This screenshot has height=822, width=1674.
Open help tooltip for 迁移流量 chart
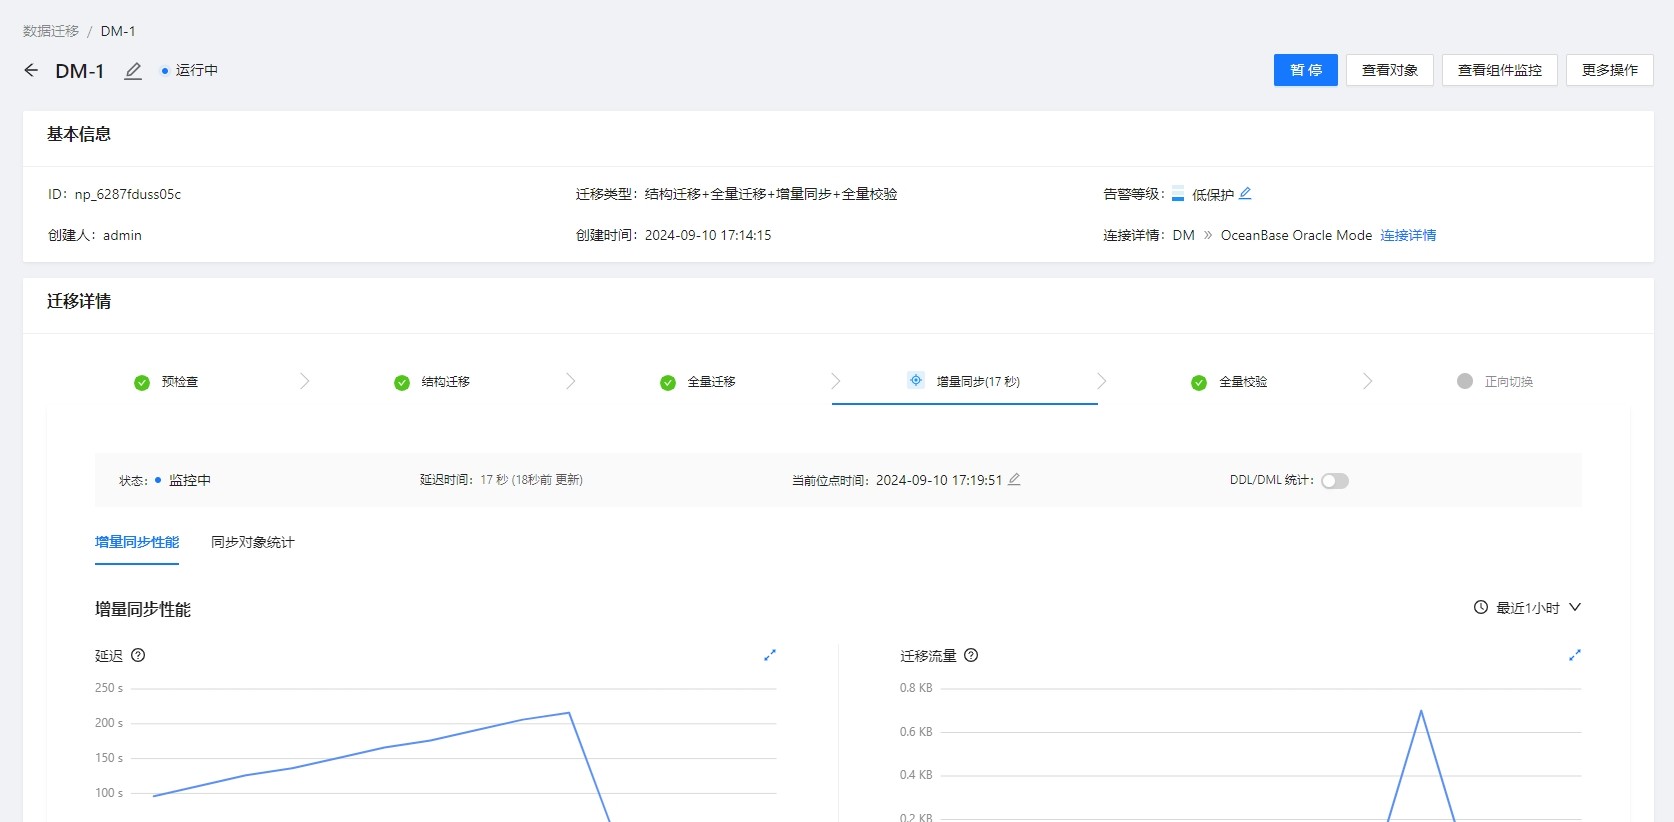pyautogui.click(x=971, y=656)
